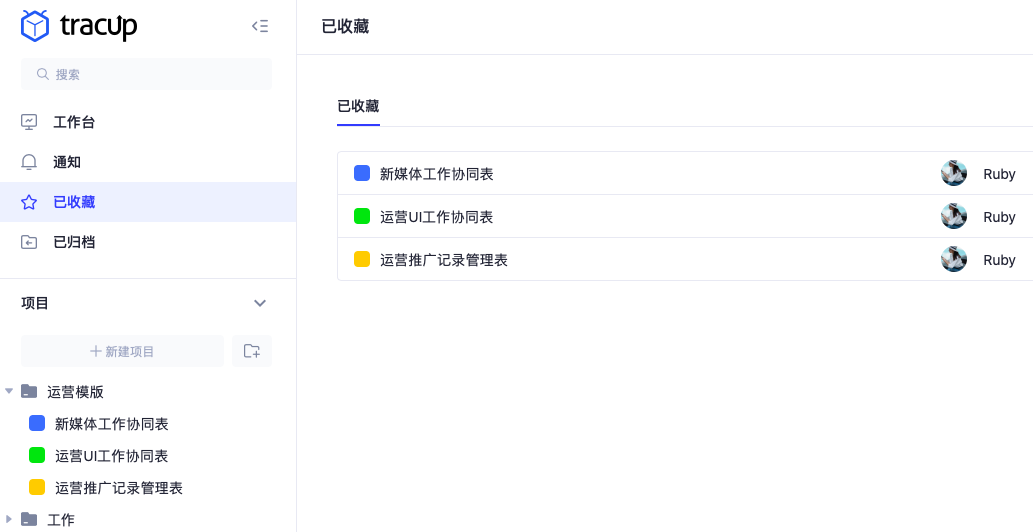Switch to the 已收藏 tab

click(x=358, y=106)
